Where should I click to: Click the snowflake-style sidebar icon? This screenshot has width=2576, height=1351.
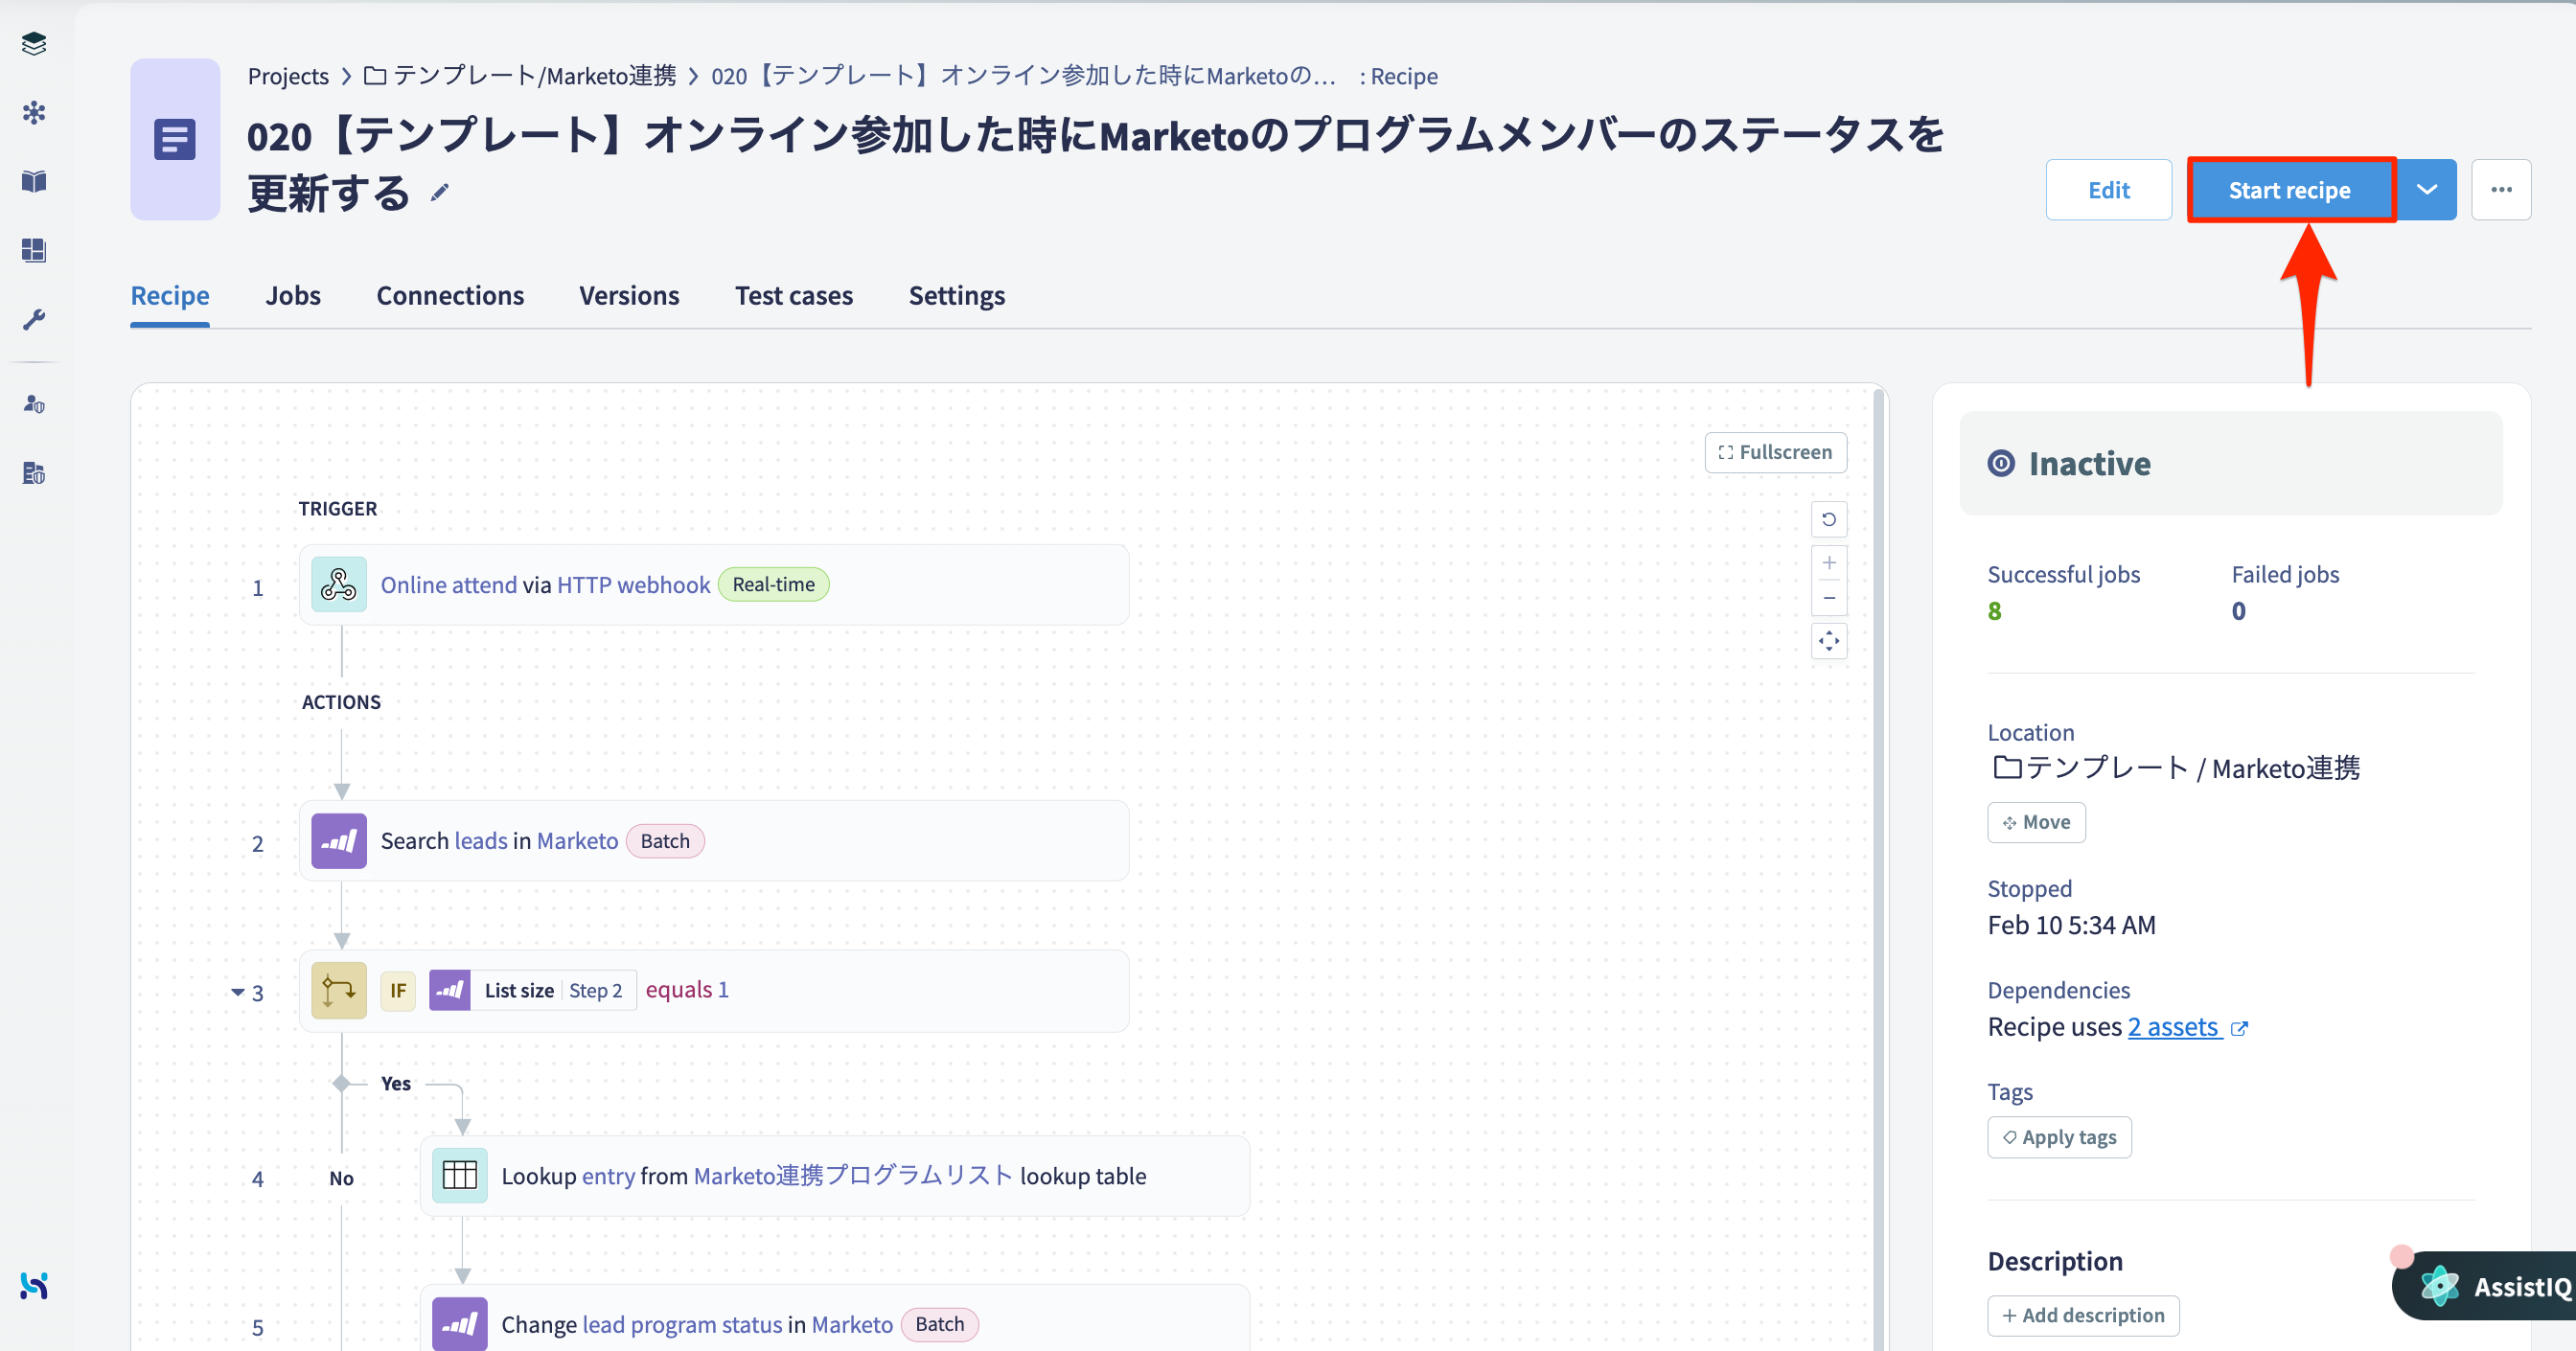click(x=34, y=112)
